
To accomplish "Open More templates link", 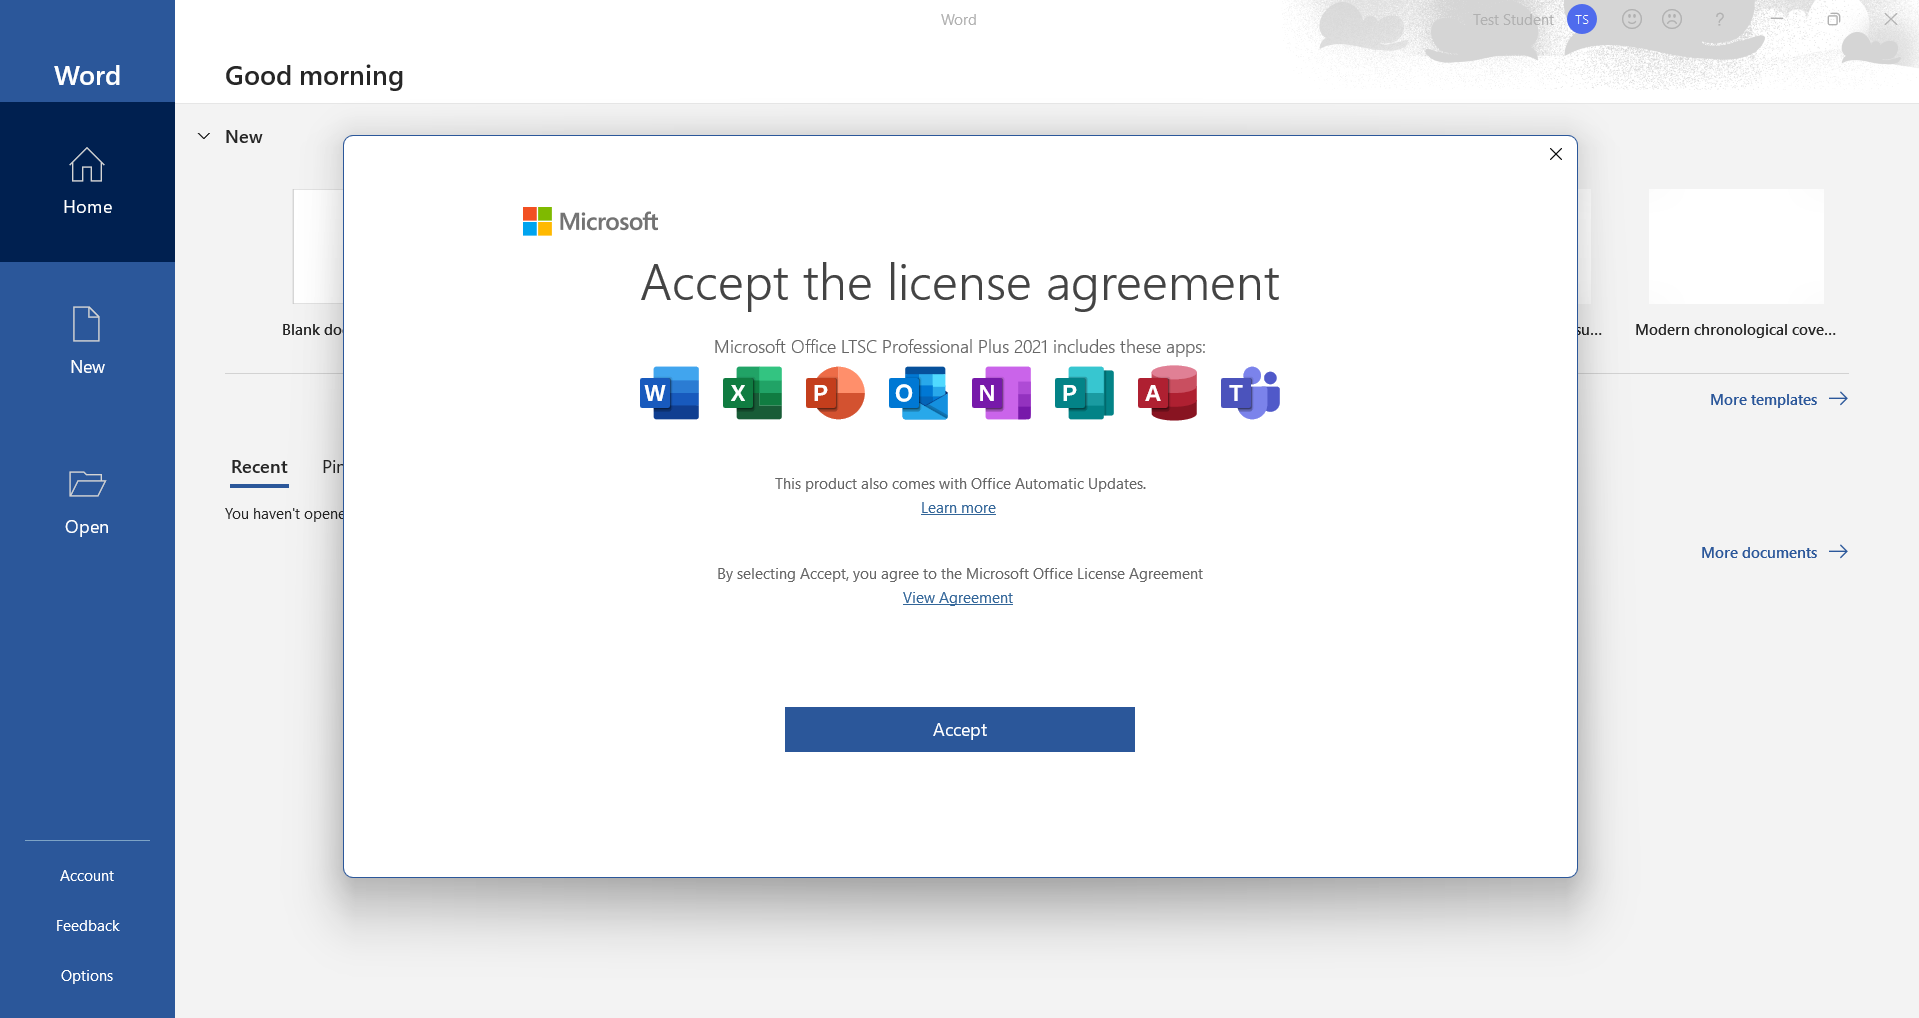I will (1778, 399).
